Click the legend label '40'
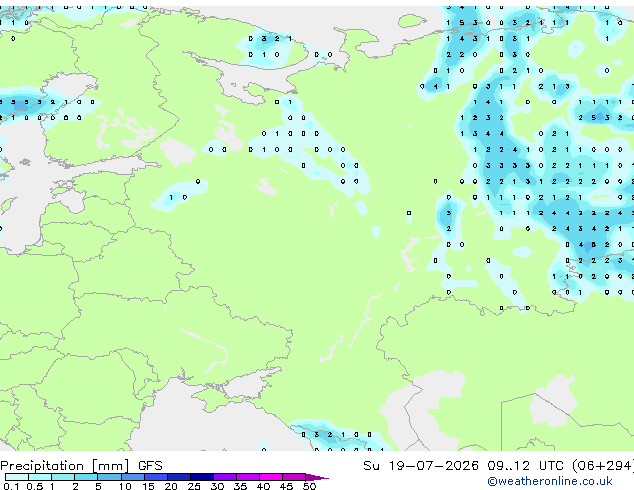Screen dimensions: 634x490 pyautogui.click(x=263, y=486)
